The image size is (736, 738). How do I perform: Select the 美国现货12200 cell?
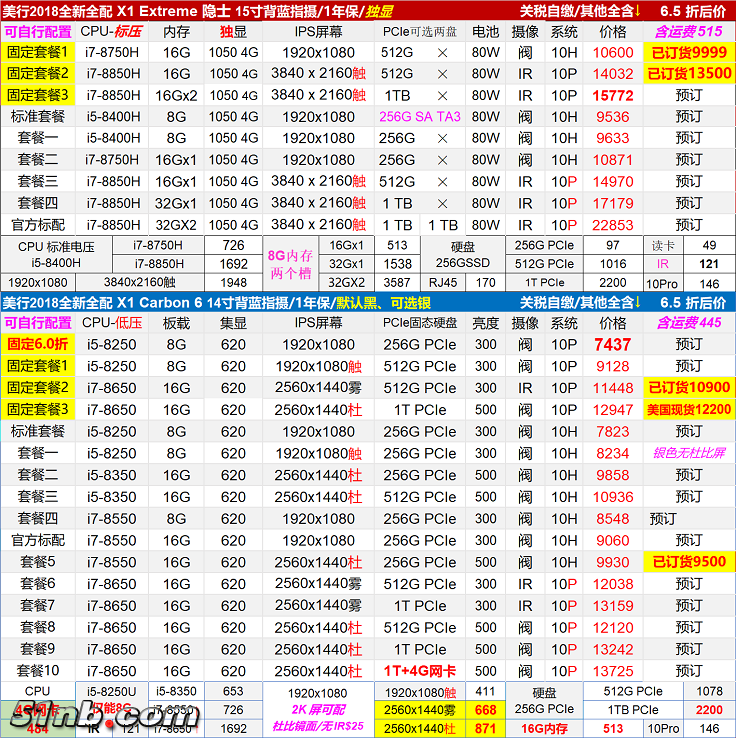pyautogui.click(x=688, y=409)
